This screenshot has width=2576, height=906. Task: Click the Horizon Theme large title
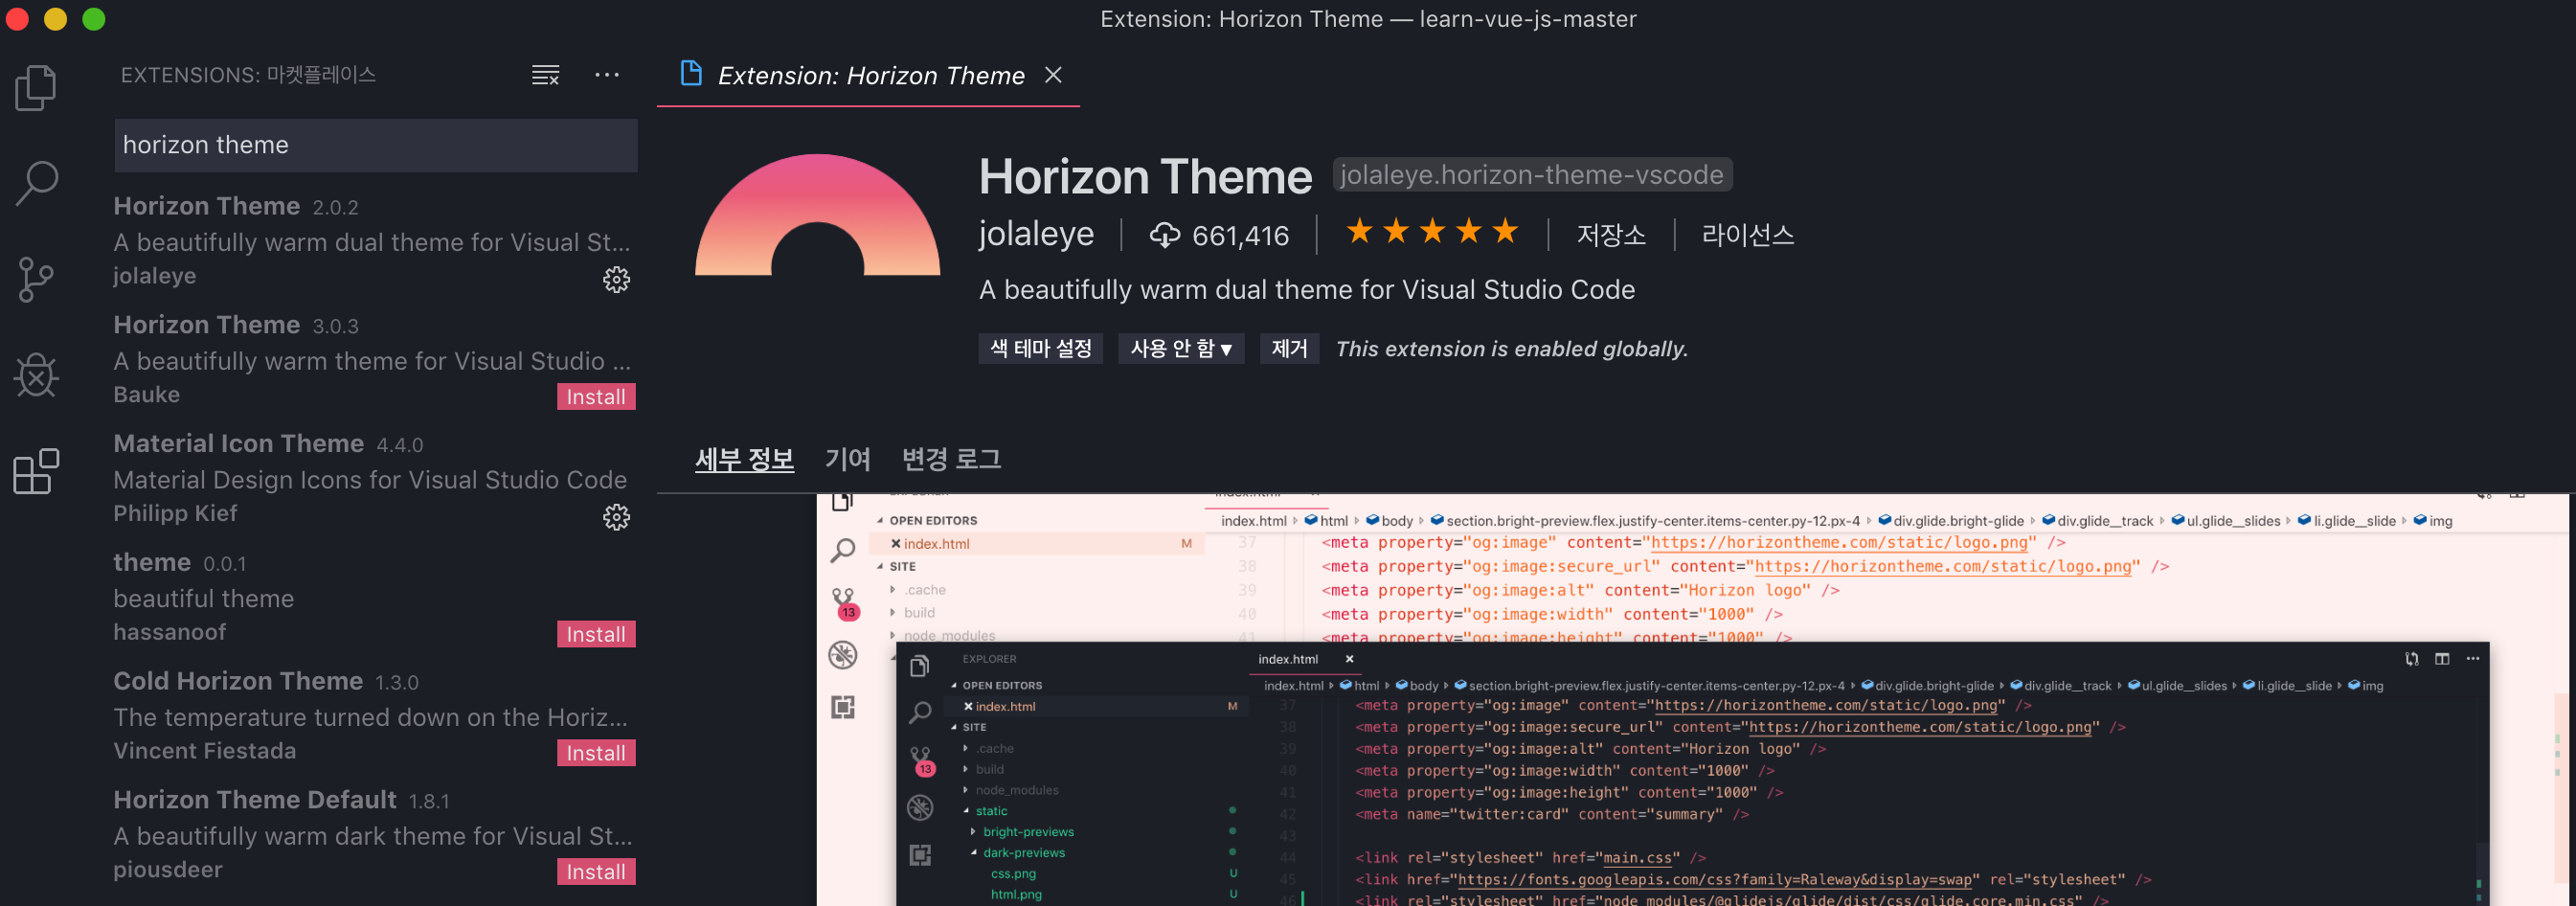tap(1145, 177)
